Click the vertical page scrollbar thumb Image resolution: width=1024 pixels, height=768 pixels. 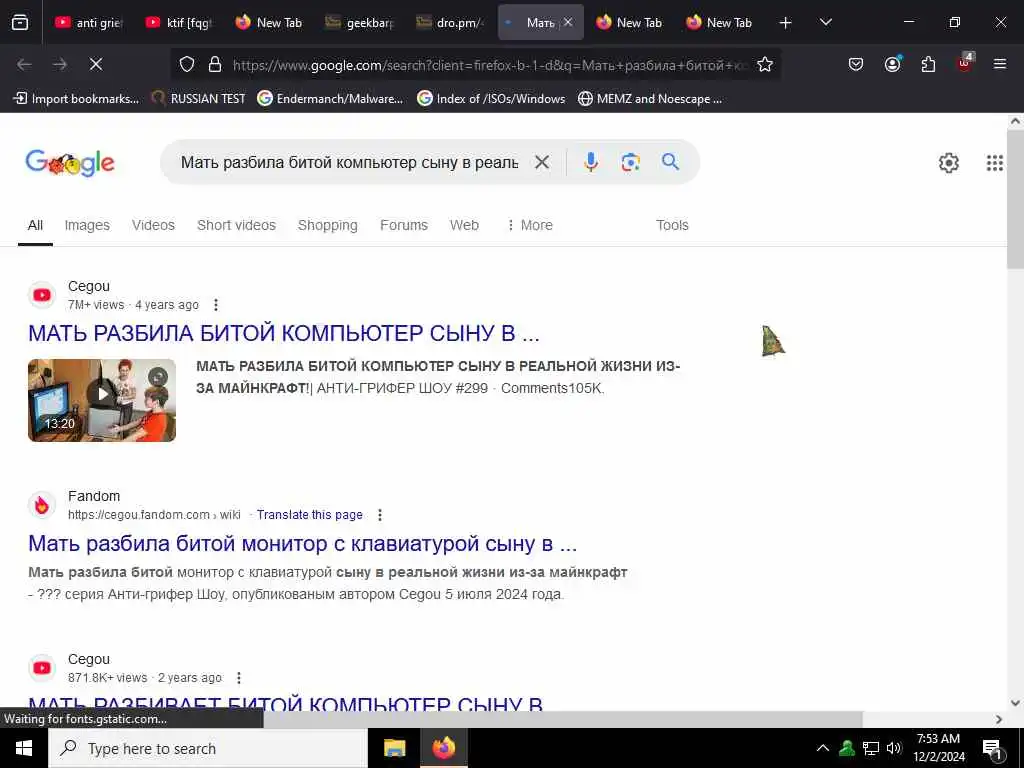[x=1015, y=199]
